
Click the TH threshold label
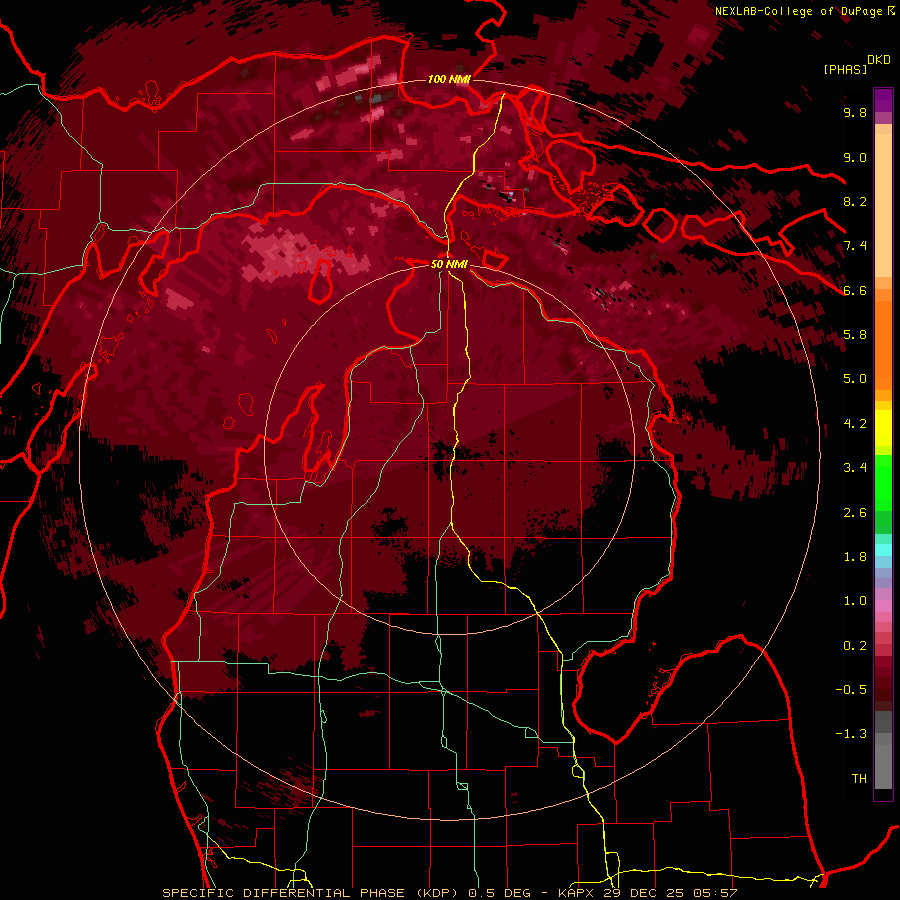pos(859,779)
